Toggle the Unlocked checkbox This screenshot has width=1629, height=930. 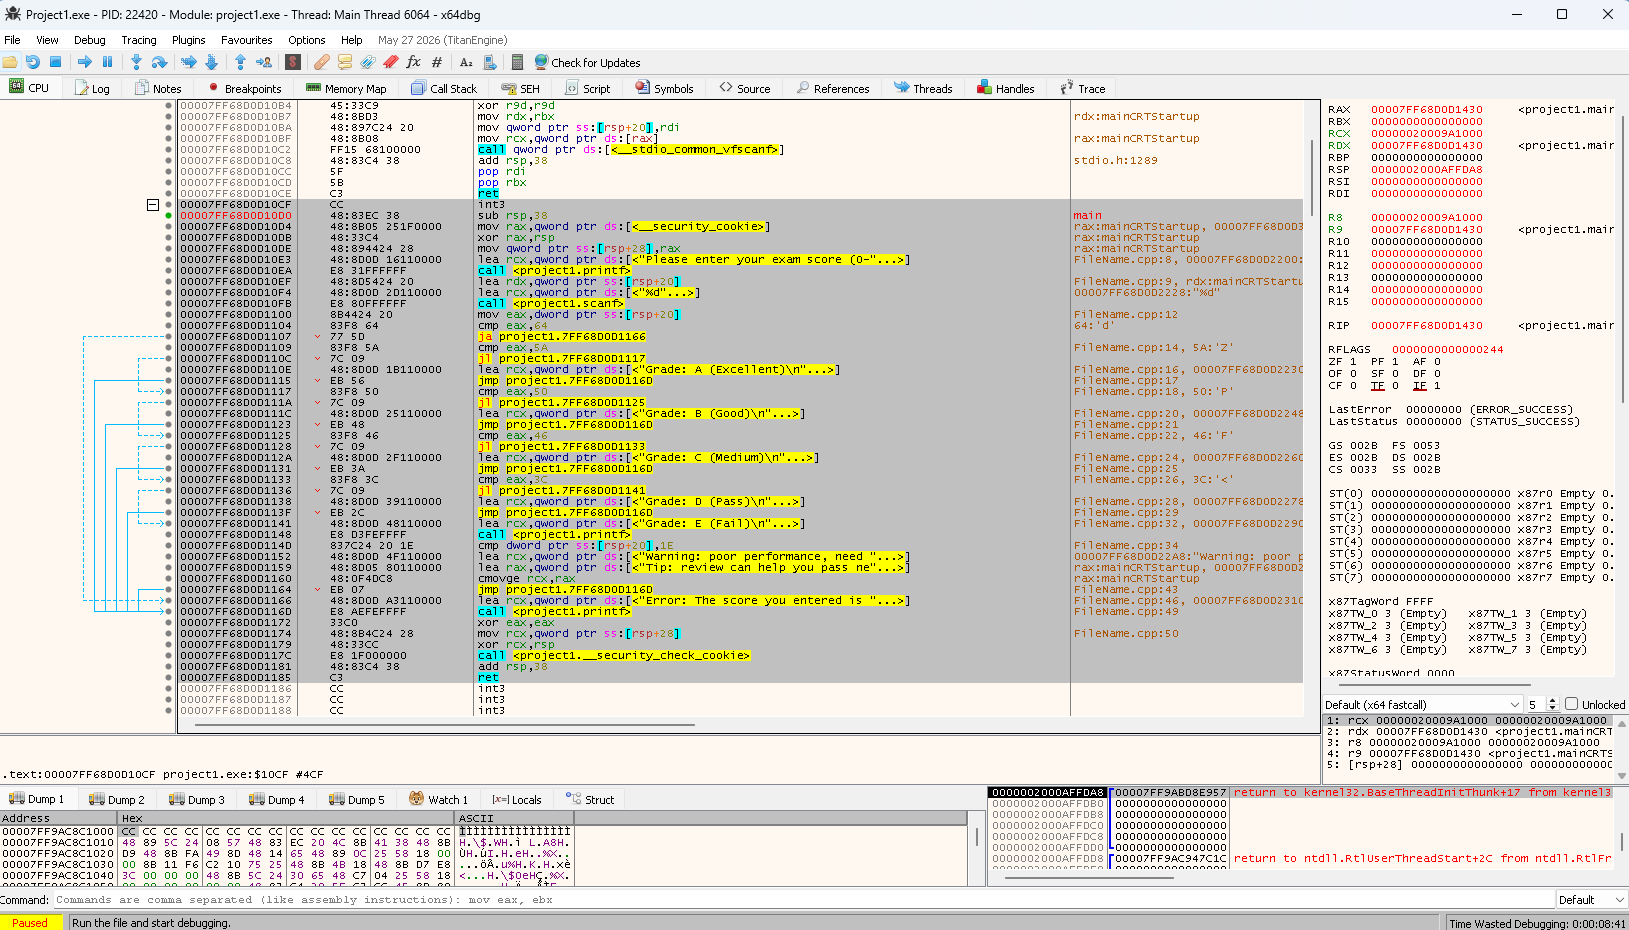click(1571, 704)
